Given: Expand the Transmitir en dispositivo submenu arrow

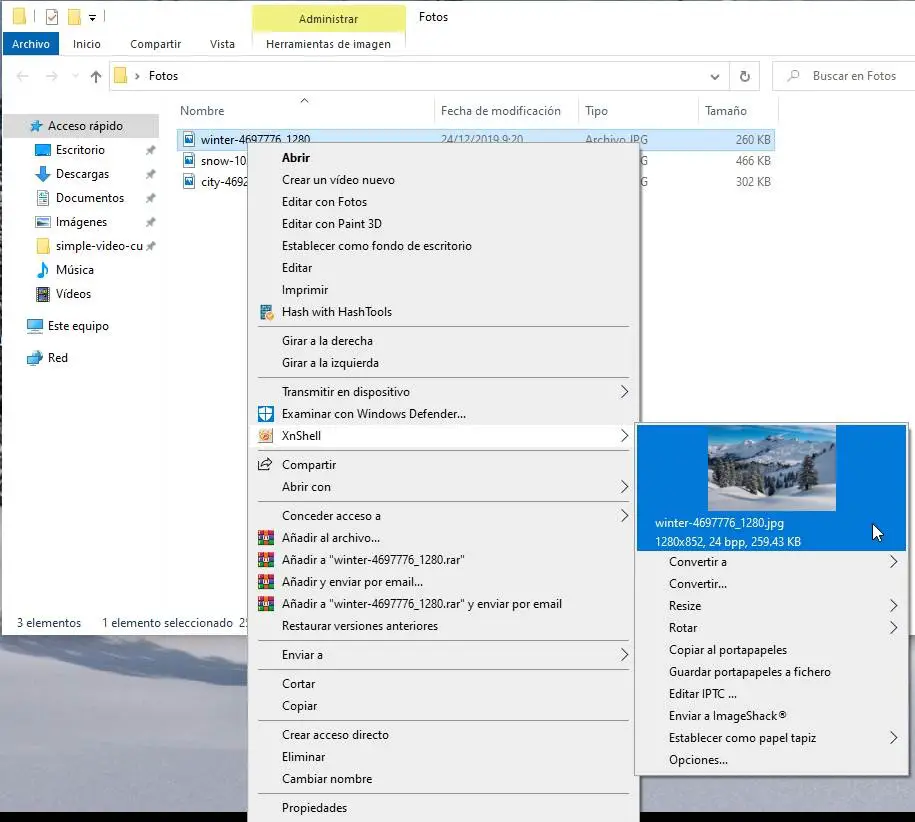Looking at the screenshot, I should point(624,391).
